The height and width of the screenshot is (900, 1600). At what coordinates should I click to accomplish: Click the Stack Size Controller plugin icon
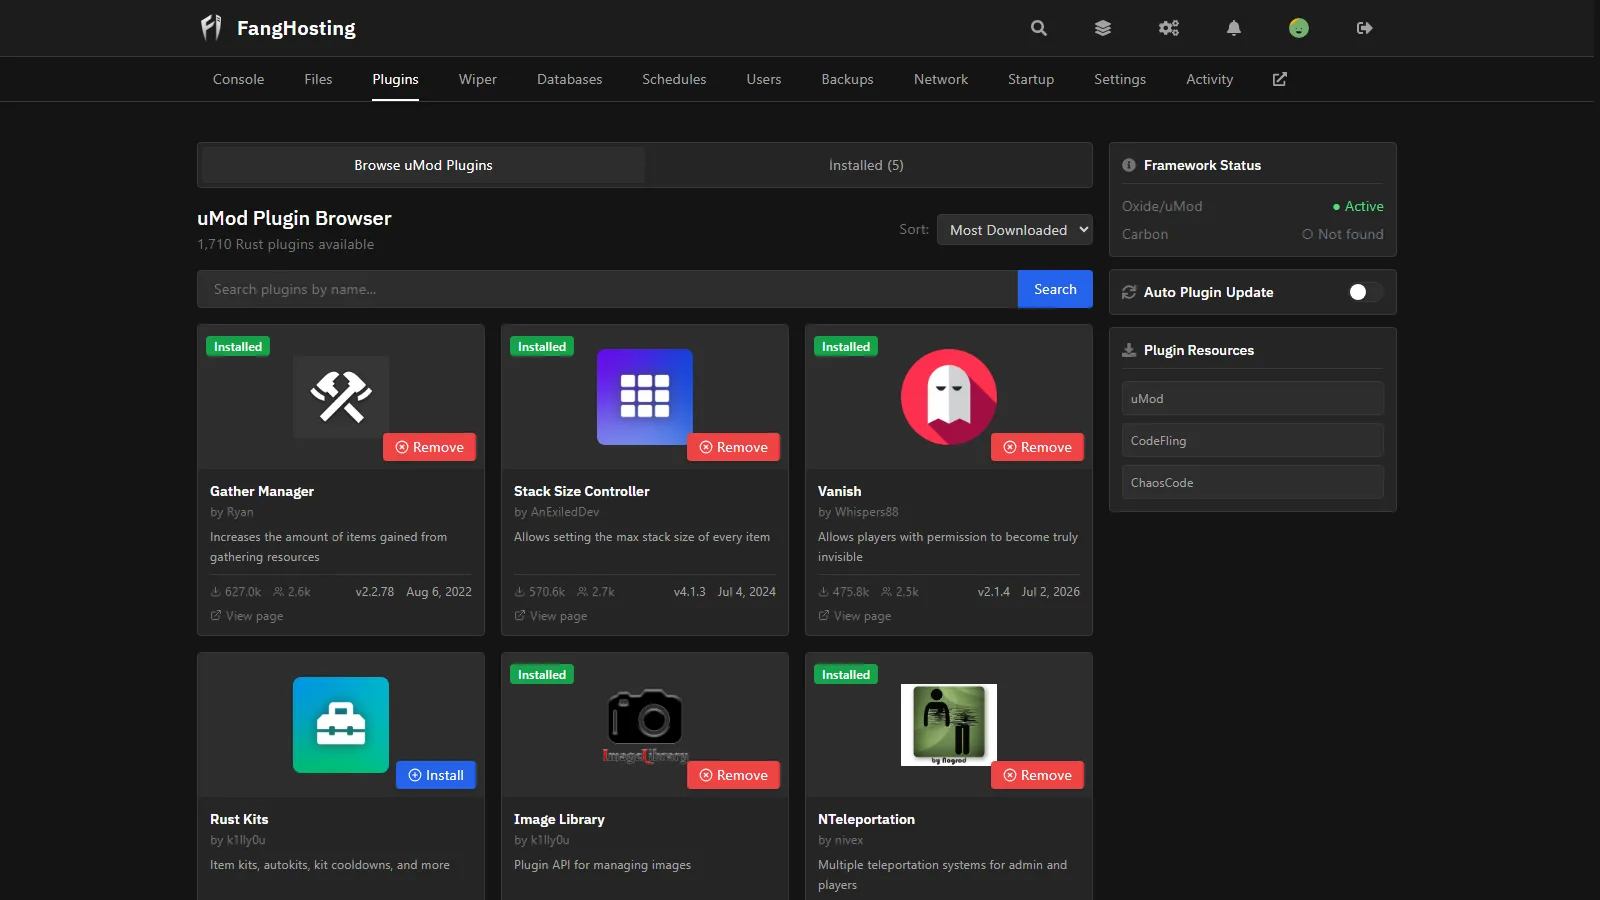645,397
